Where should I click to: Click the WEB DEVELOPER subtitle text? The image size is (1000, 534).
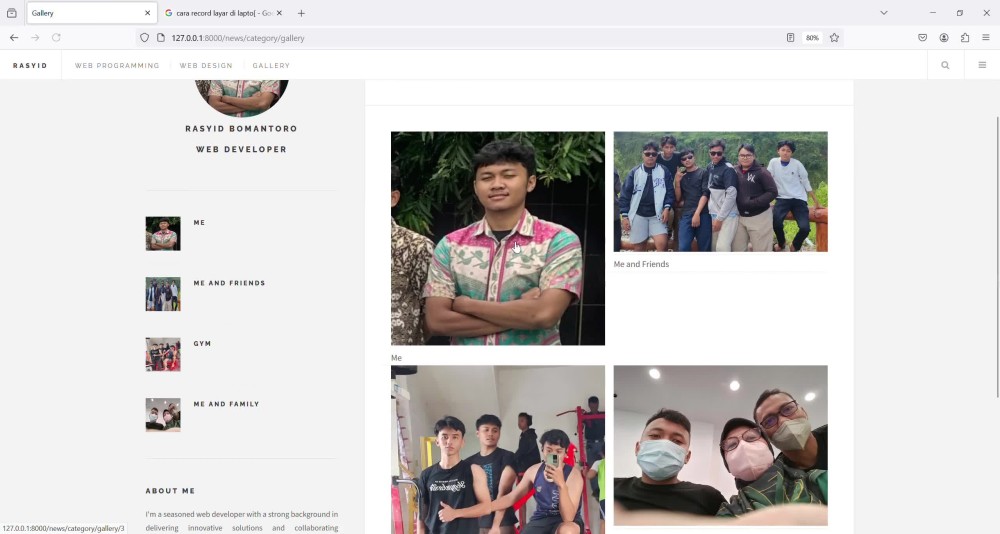pyautogui.click(x=241, y=149)
